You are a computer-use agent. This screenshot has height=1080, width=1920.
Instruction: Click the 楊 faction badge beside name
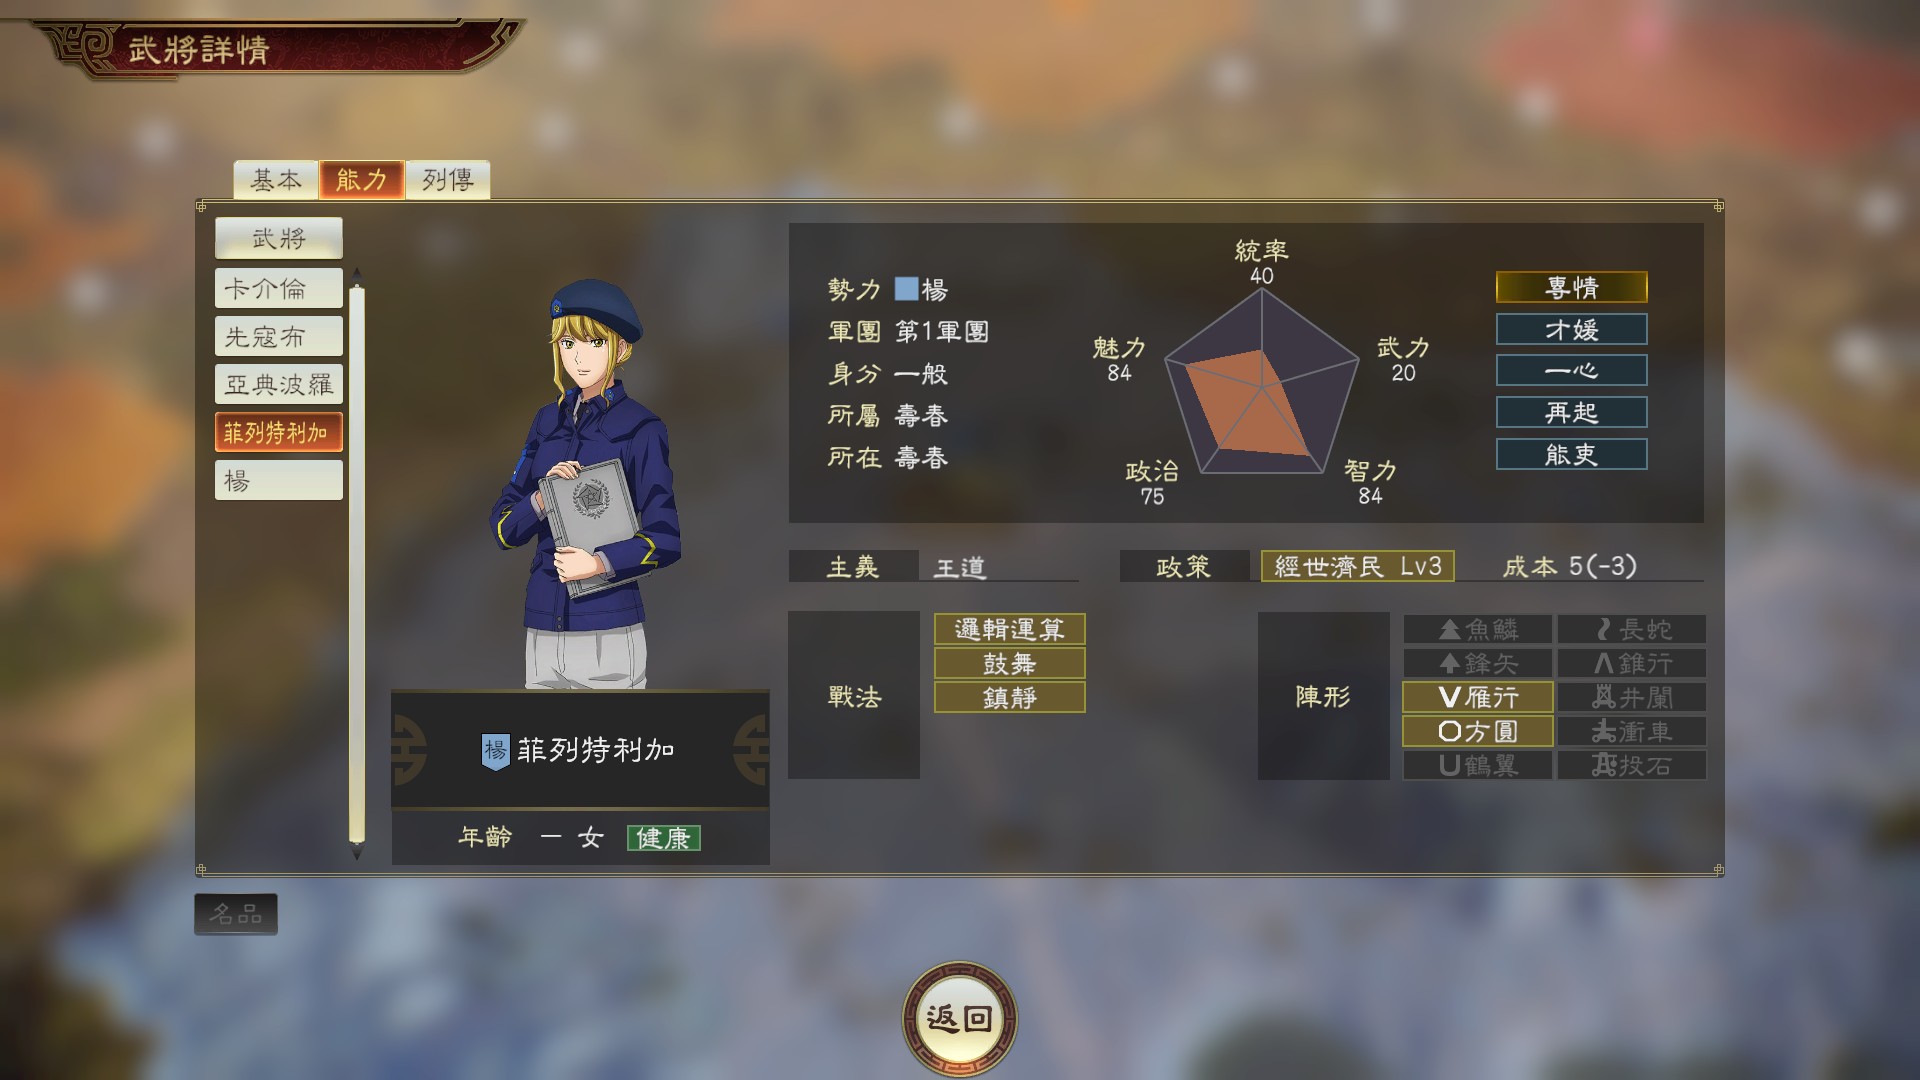495,751
